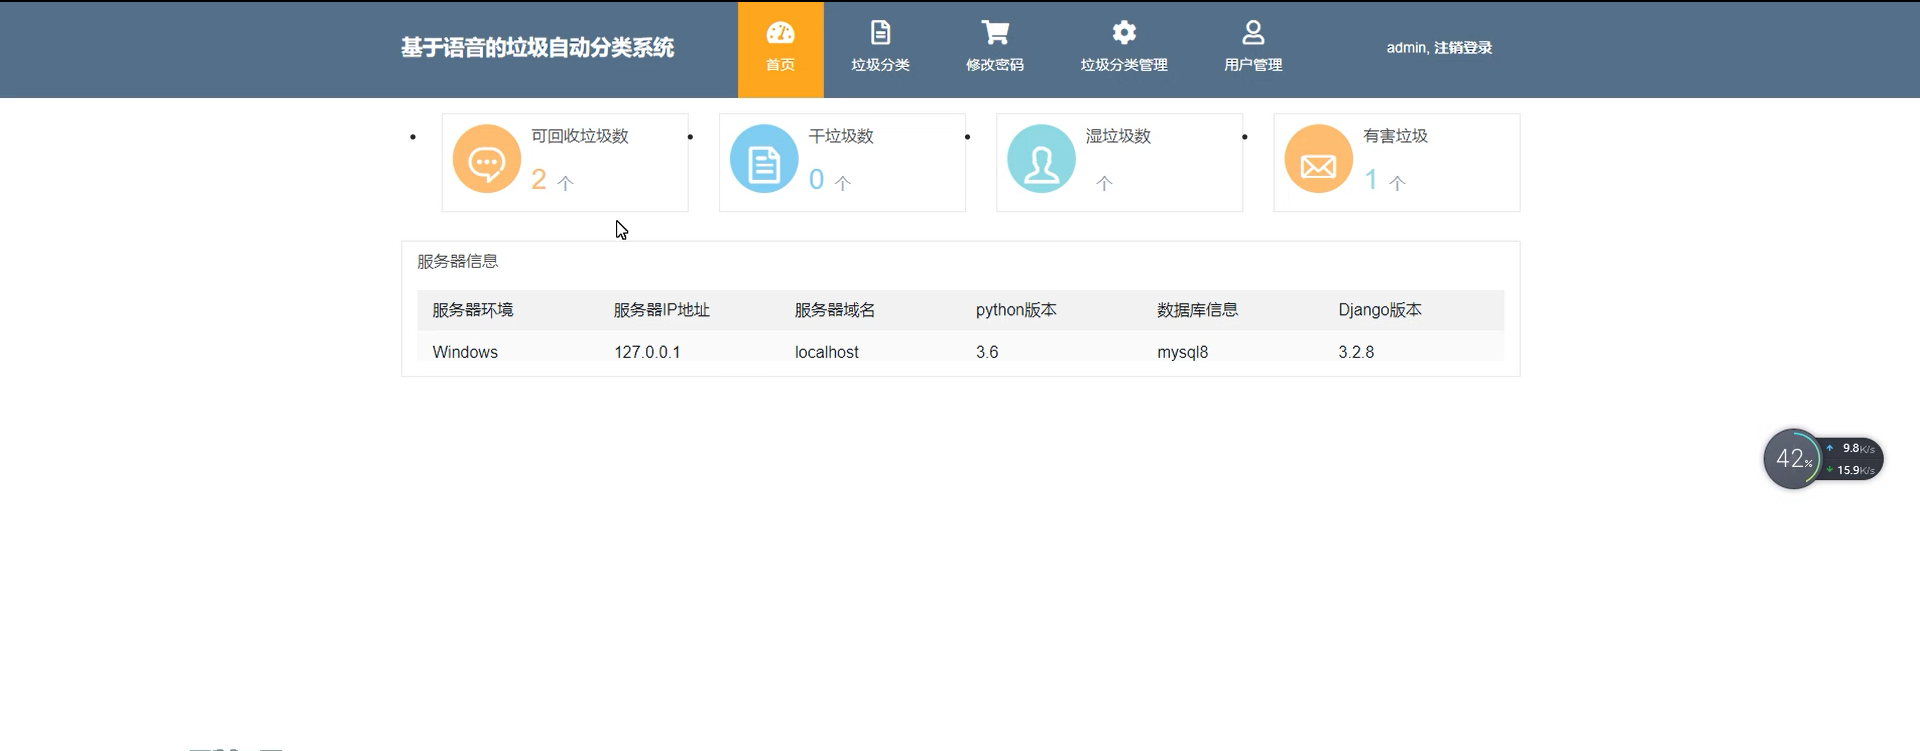Image resolution: width=1920 pixels, height=751 pixels.
Task: Click the orange envelope icon for 有害垃圾
Action: 1318,159
